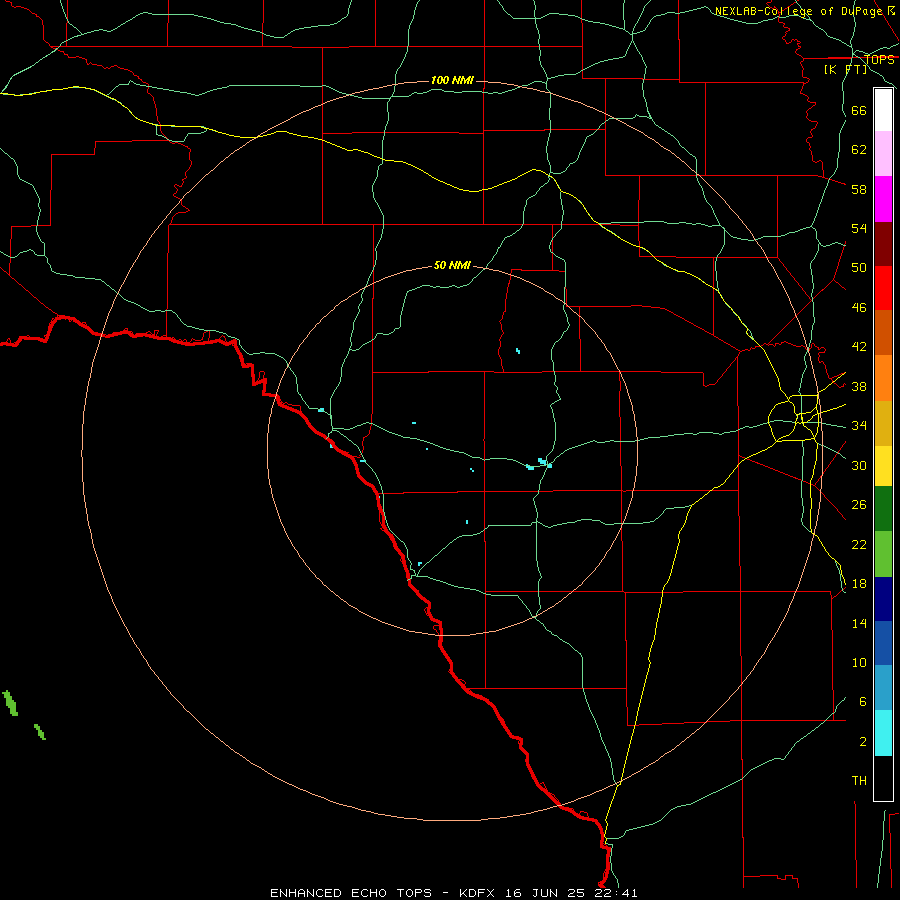
Task: Click the legend value 50
Action: 859,268
